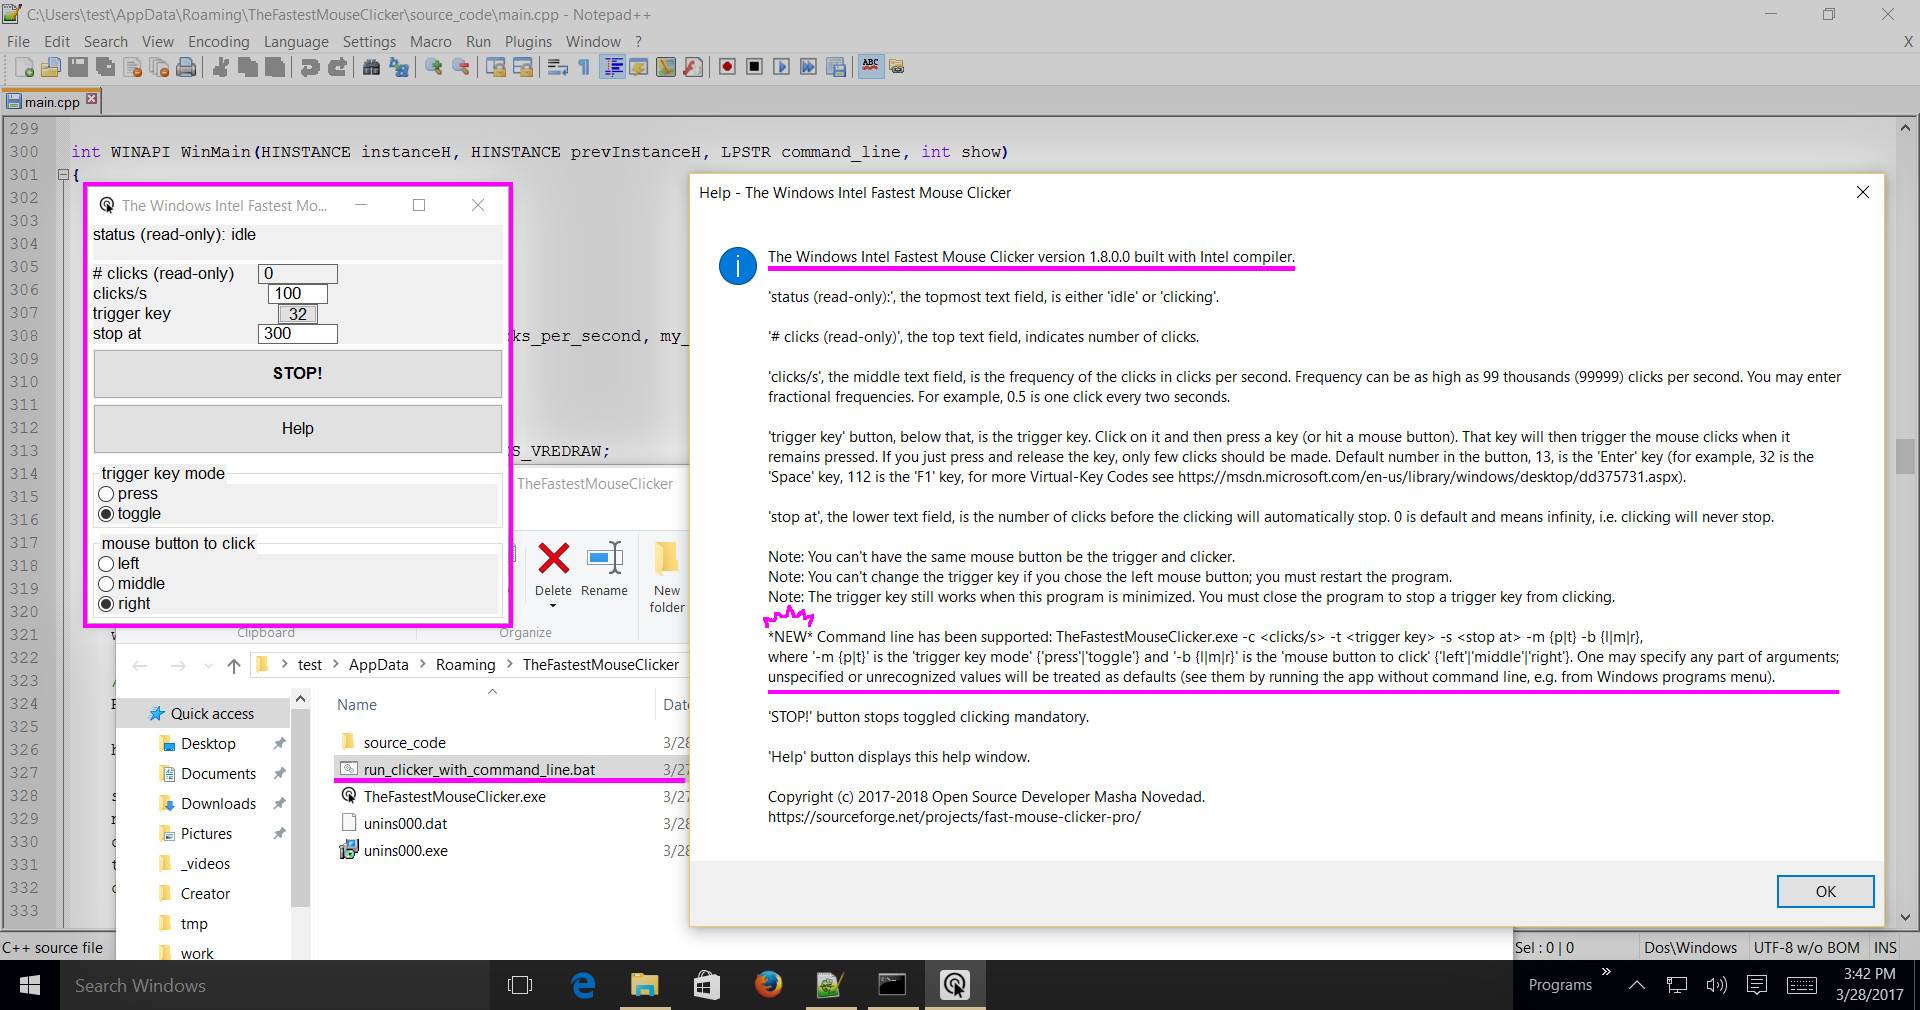Open the File menu
1920x1010 pixels.
pos(18,41)
